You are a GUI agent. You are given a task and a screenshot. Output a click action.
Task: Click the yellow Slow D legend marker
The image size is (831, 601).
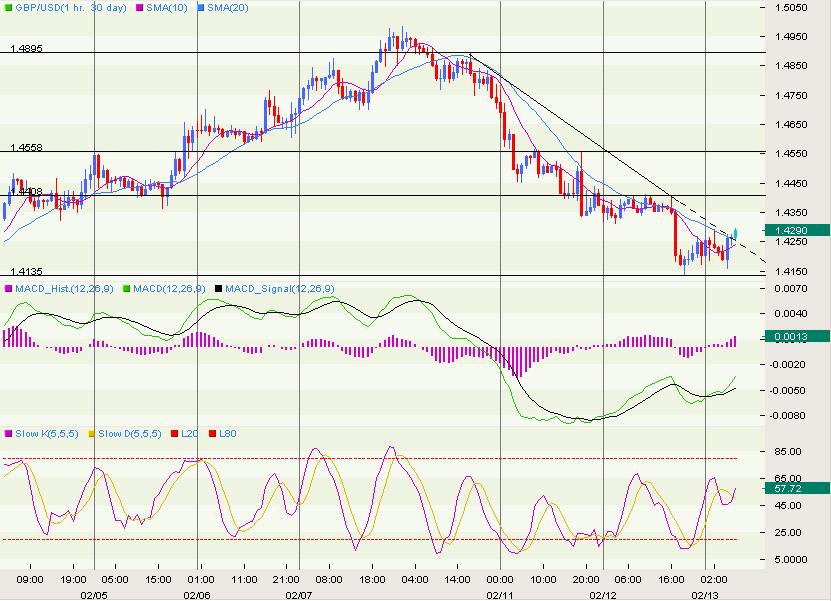tap(91, 434)
